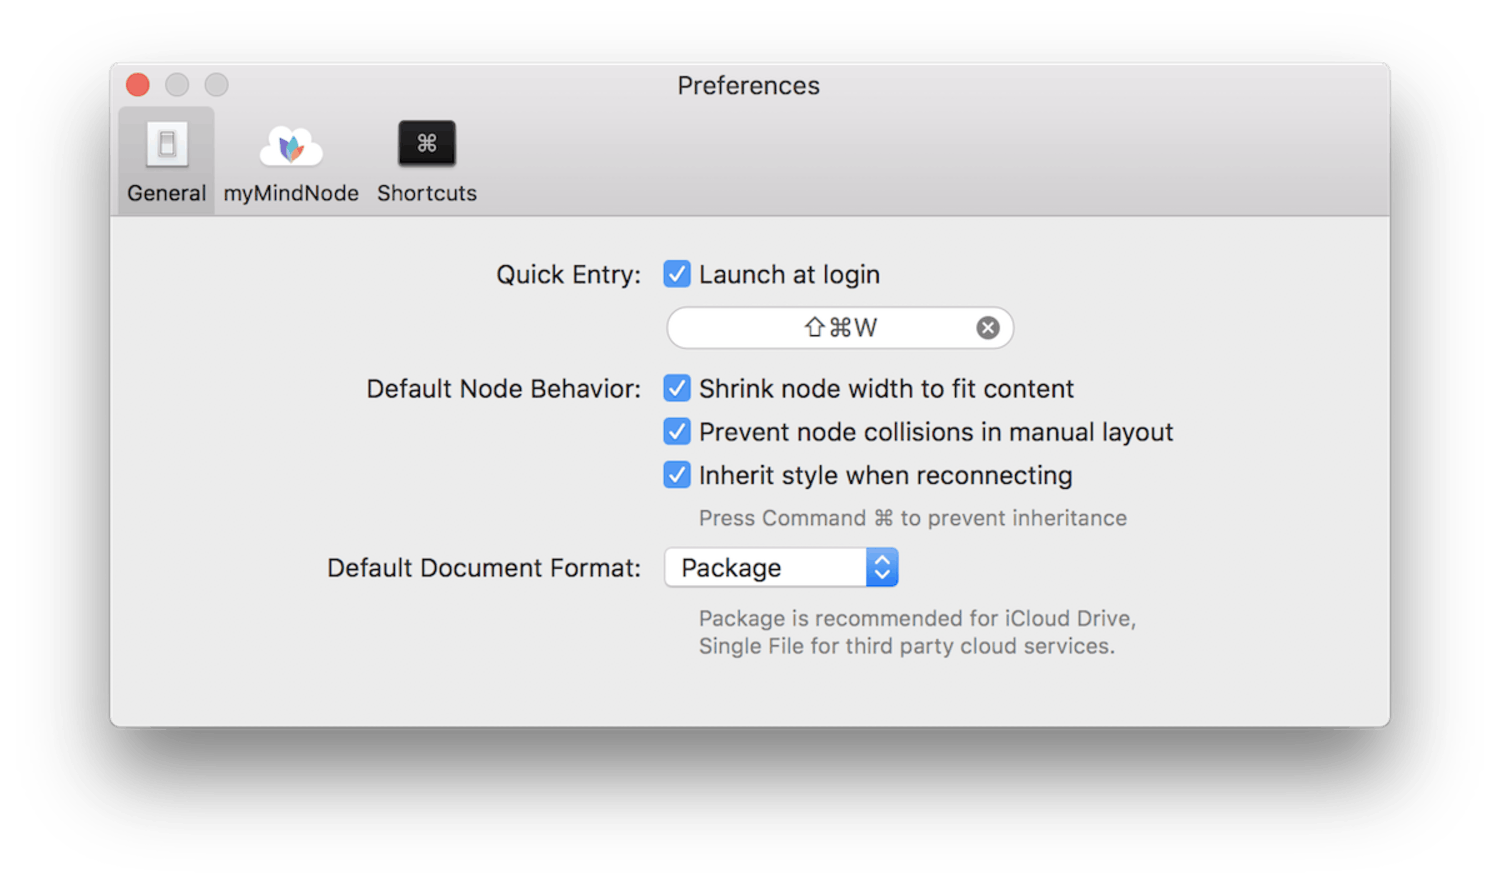Image resolution: width=1500 pixels, height=884 pixels.
Task: Uncheck Shrink node width to fit content
Action: pos(677,388)
